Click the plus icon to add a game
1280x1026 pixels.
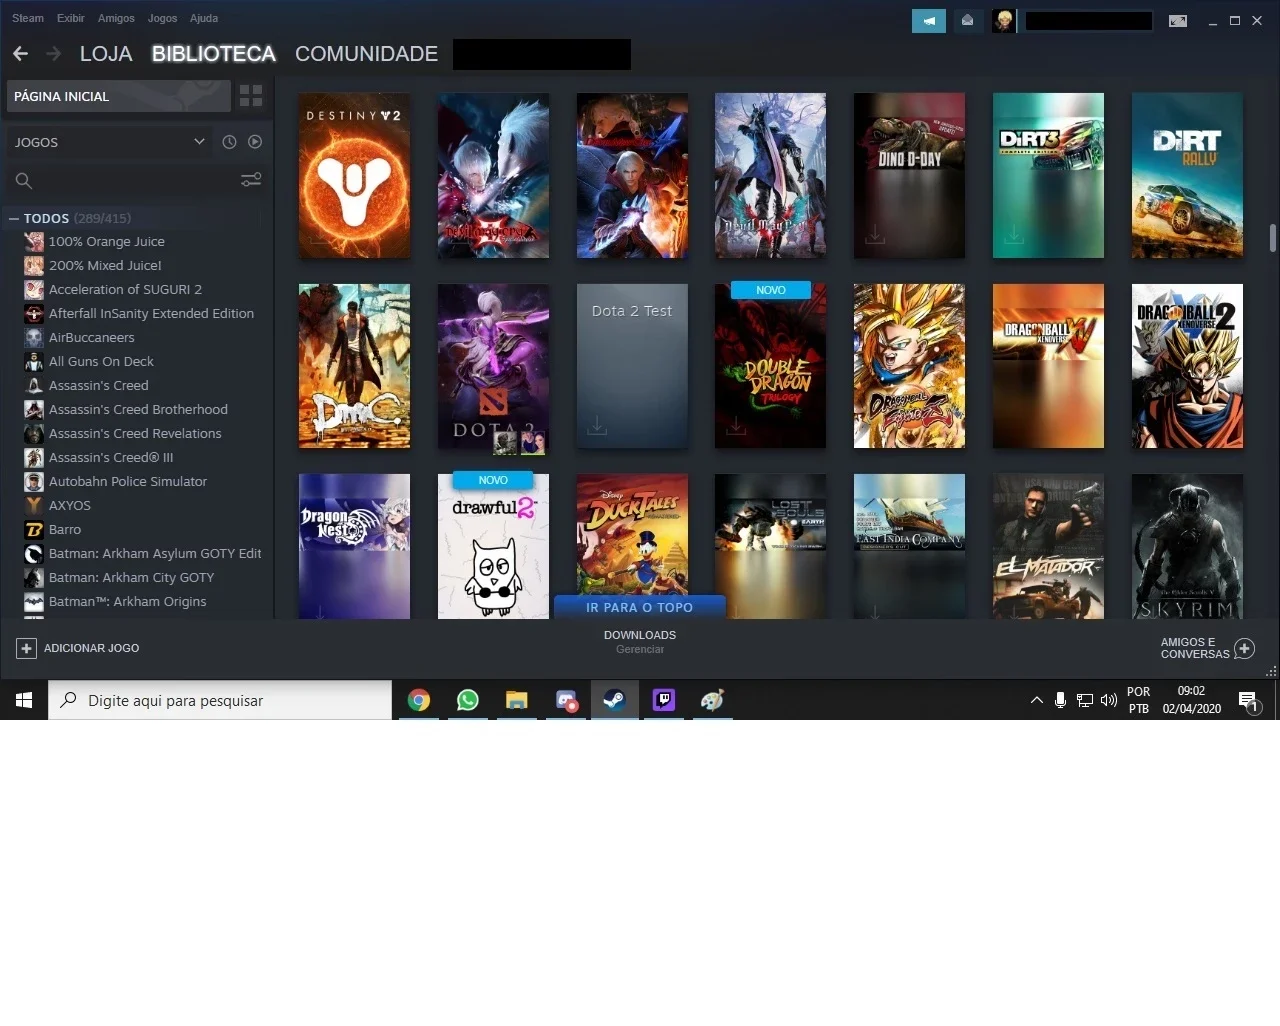click(26, 648)
